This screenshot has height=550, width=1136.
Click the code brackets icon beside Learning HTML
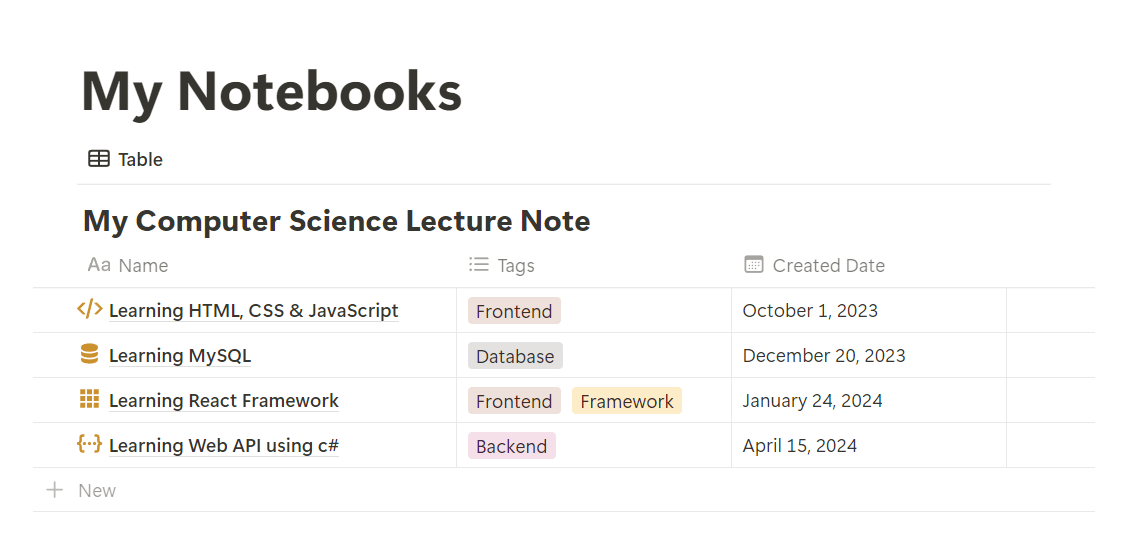90,310
